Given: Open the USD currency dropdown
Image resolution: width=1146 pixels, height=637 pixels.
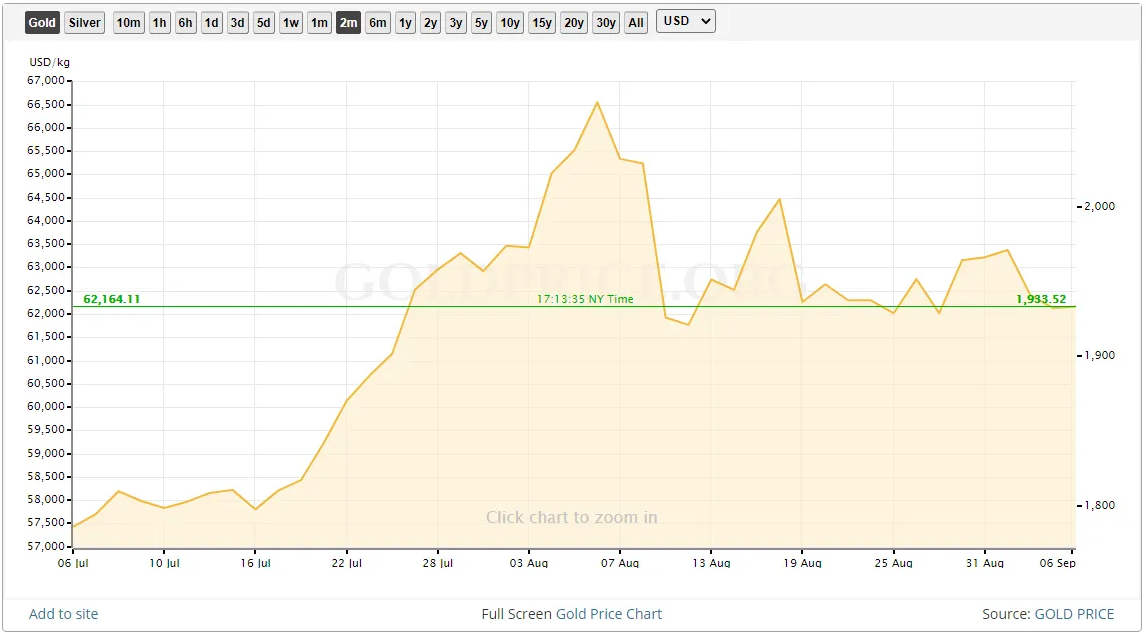Looking at the screenshot, I should [x=685, y=21].
